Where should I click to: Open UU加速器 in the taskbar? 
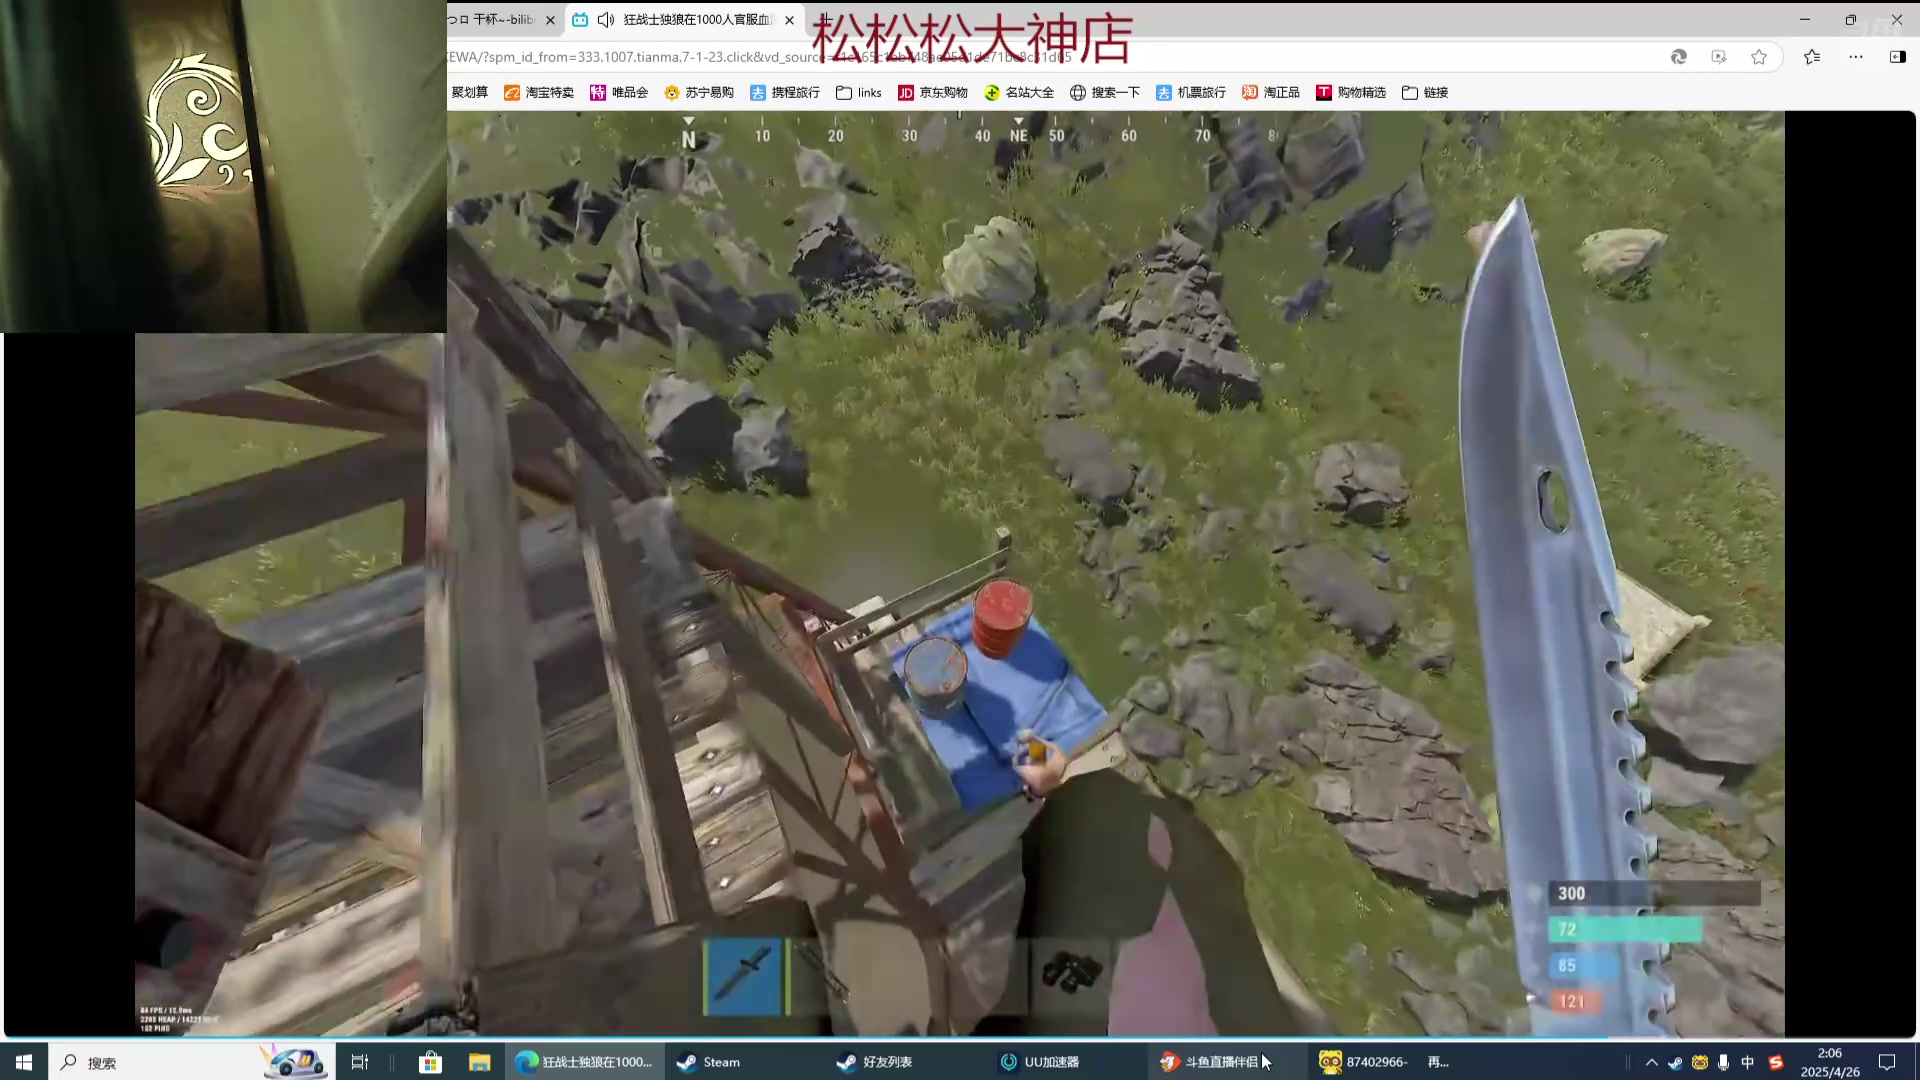pos(1040,1062)
